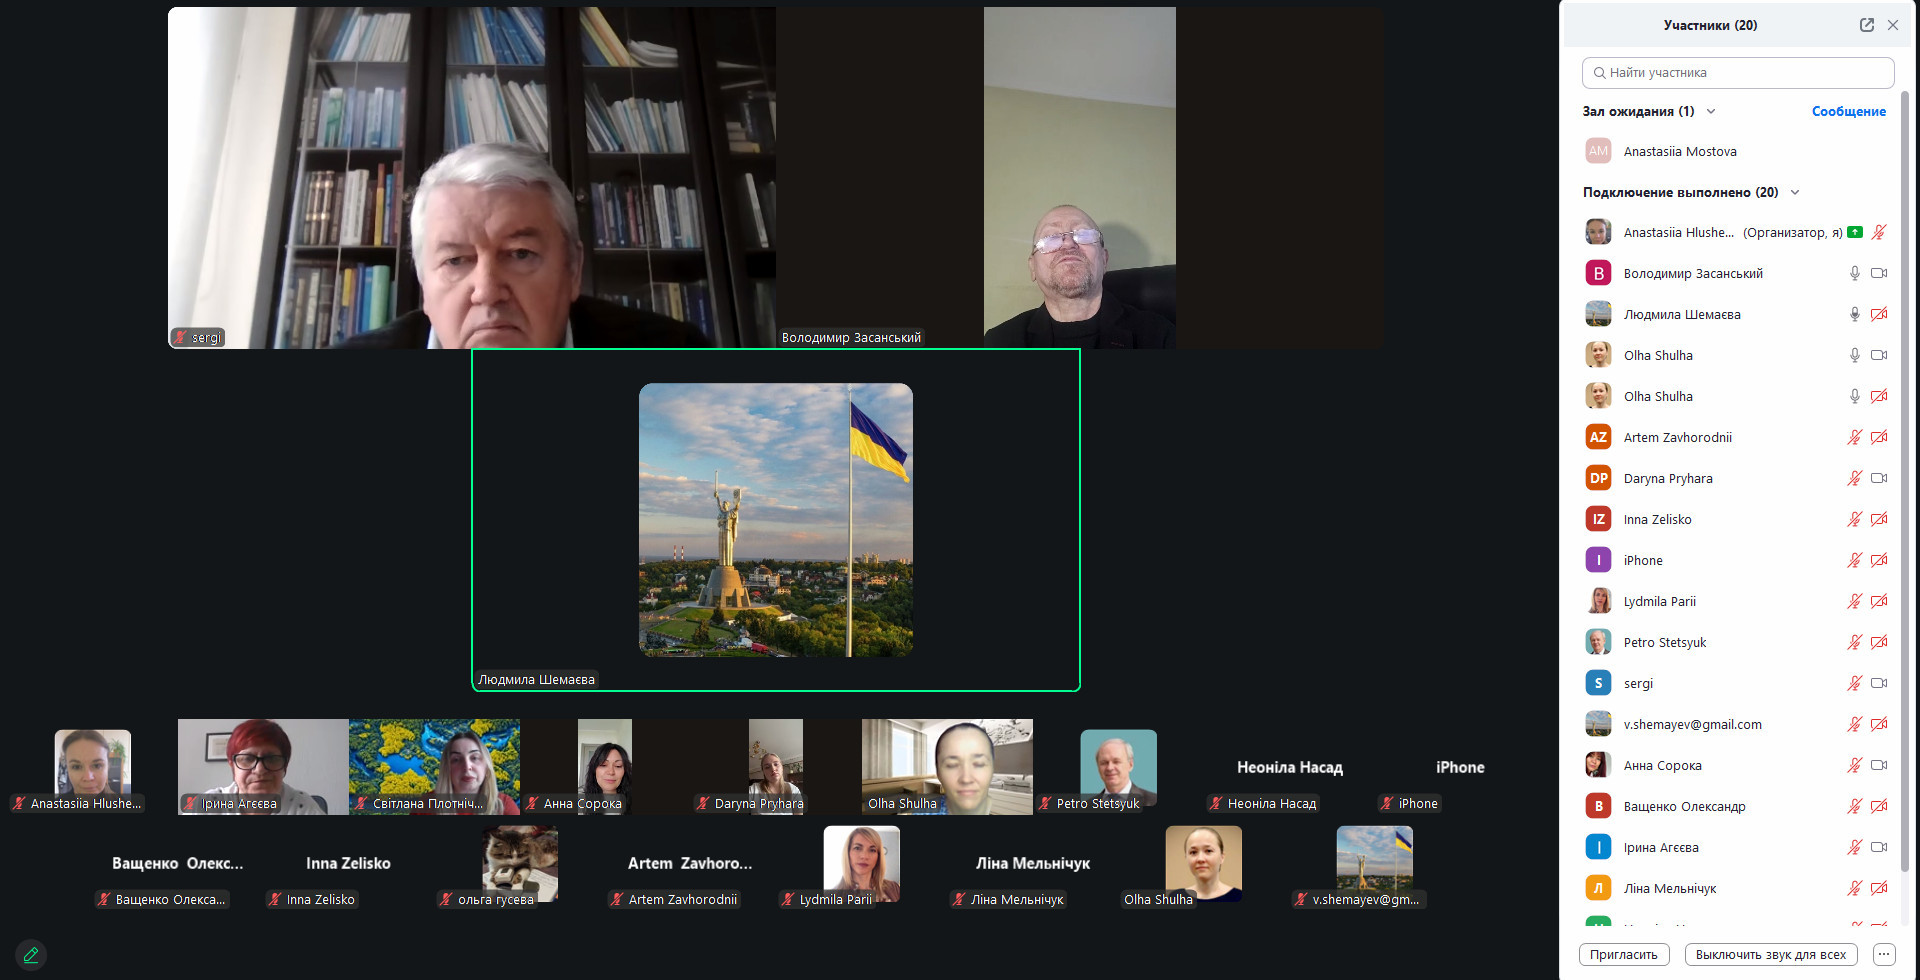Image resolution: width=1920 pixels, height=980 pixels.
Task: Toggle Анна Сорока's muted microphone
Action: (x=1854, y=765)
